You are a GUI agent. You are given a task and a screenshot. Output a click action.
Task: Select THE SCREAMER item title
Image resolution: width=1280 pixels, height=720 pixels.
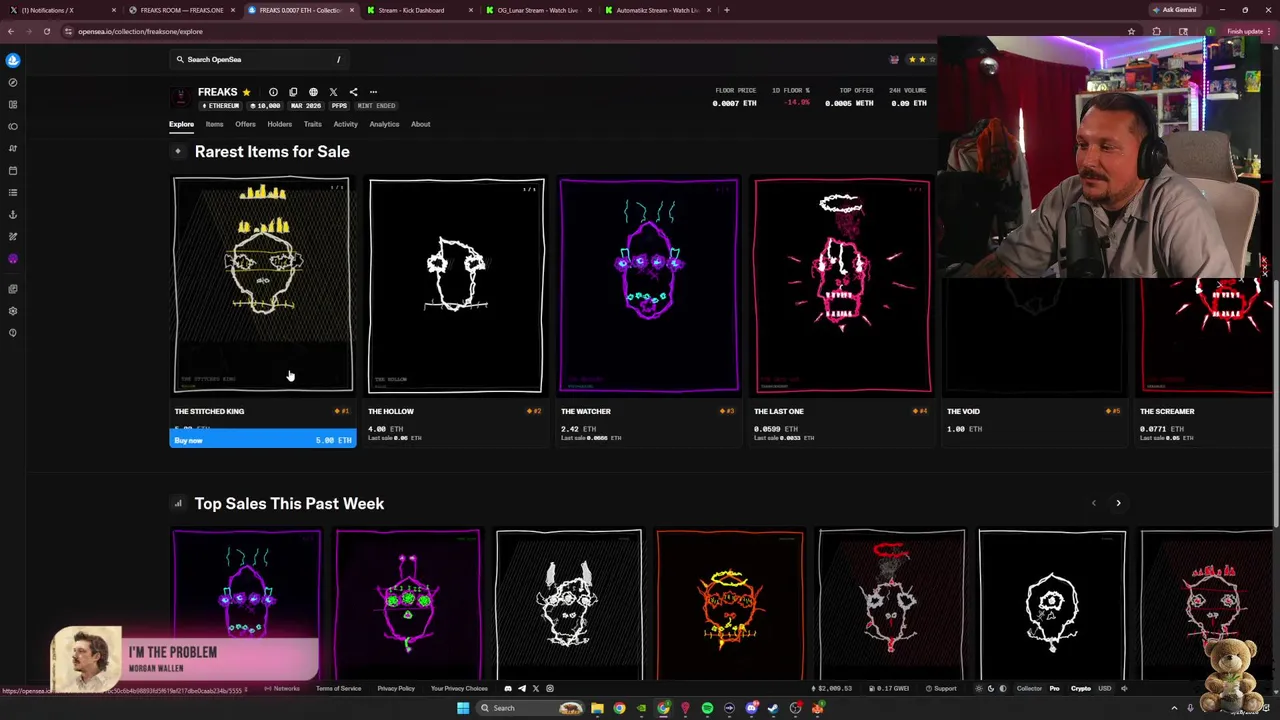pos(1167,411)
